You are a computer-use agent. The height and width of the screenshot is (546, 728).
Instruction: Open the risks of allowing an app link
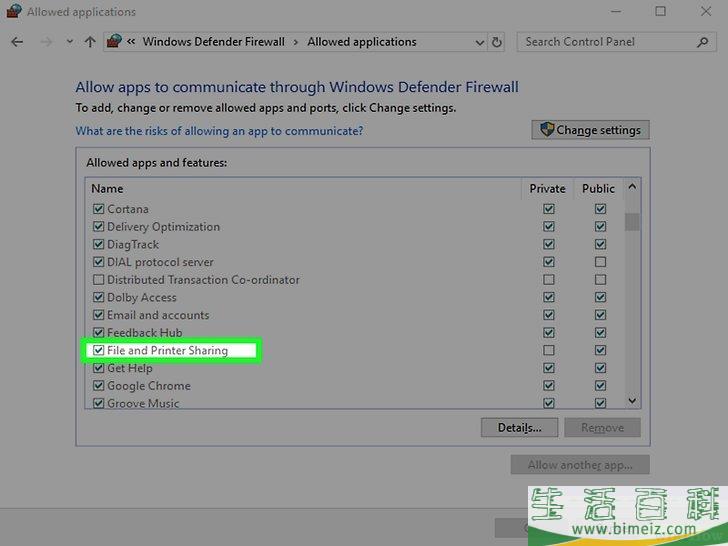point(219,131)
